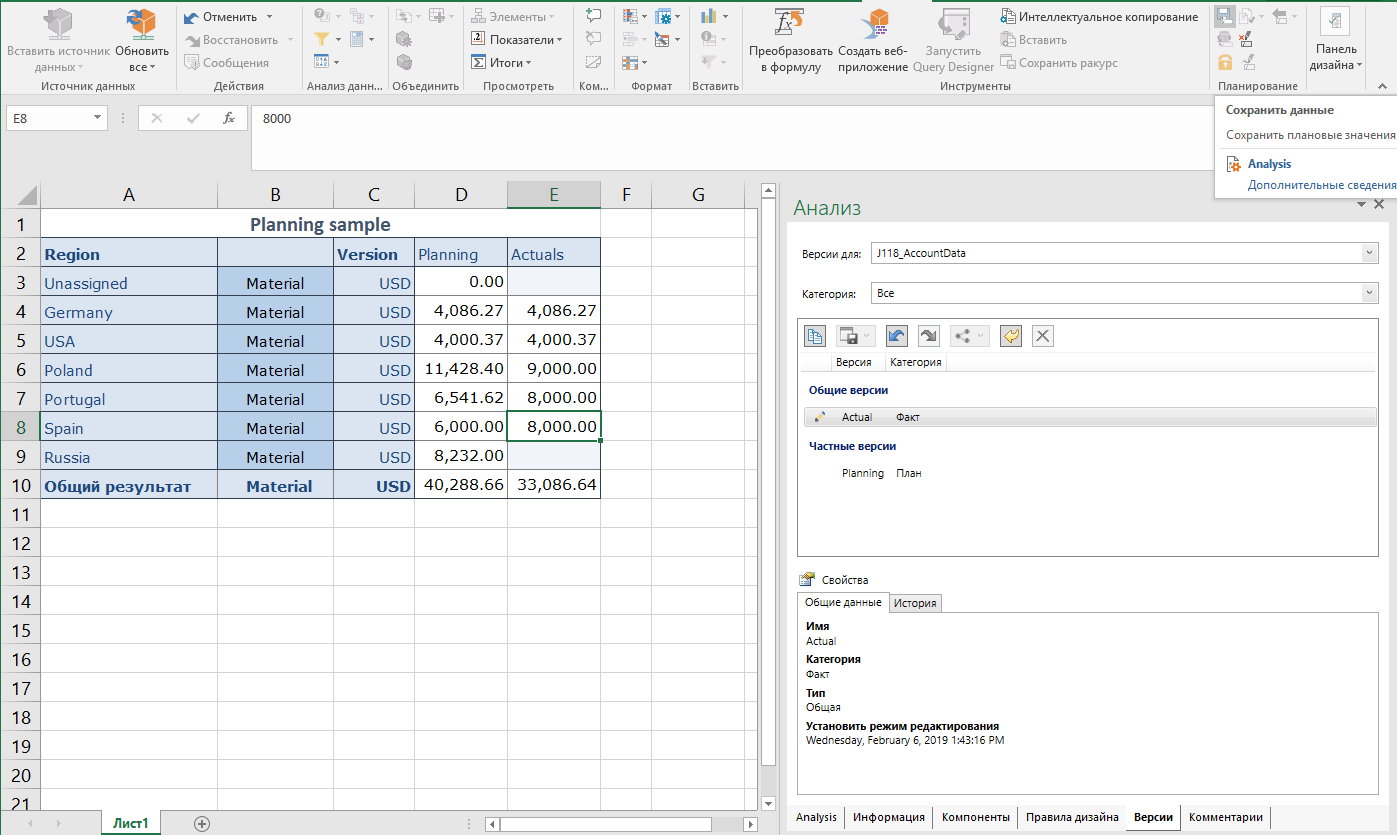Click the formula bar input showing 8000
Screen dimensions: 1397x835
pyautogui.click(x=730, y=137)
